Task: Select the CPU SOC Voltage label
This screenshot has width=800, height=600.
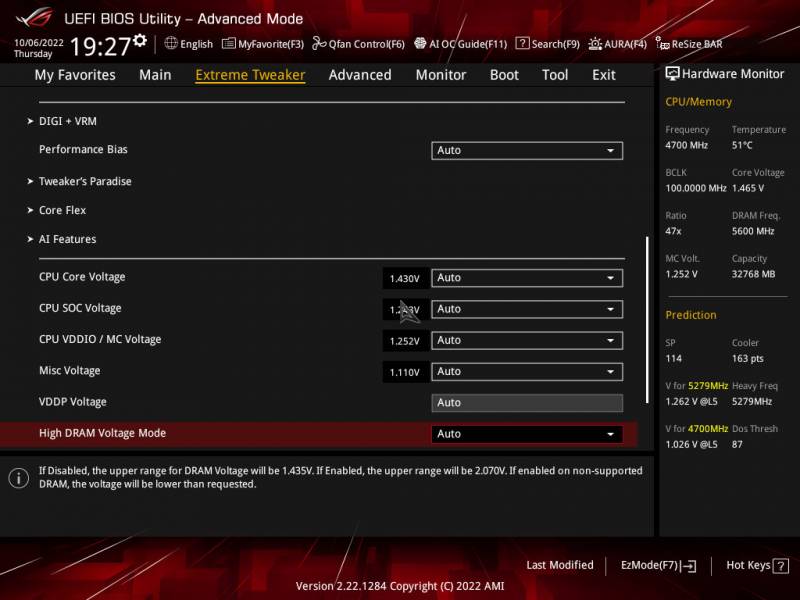Action: click(80, 308)
